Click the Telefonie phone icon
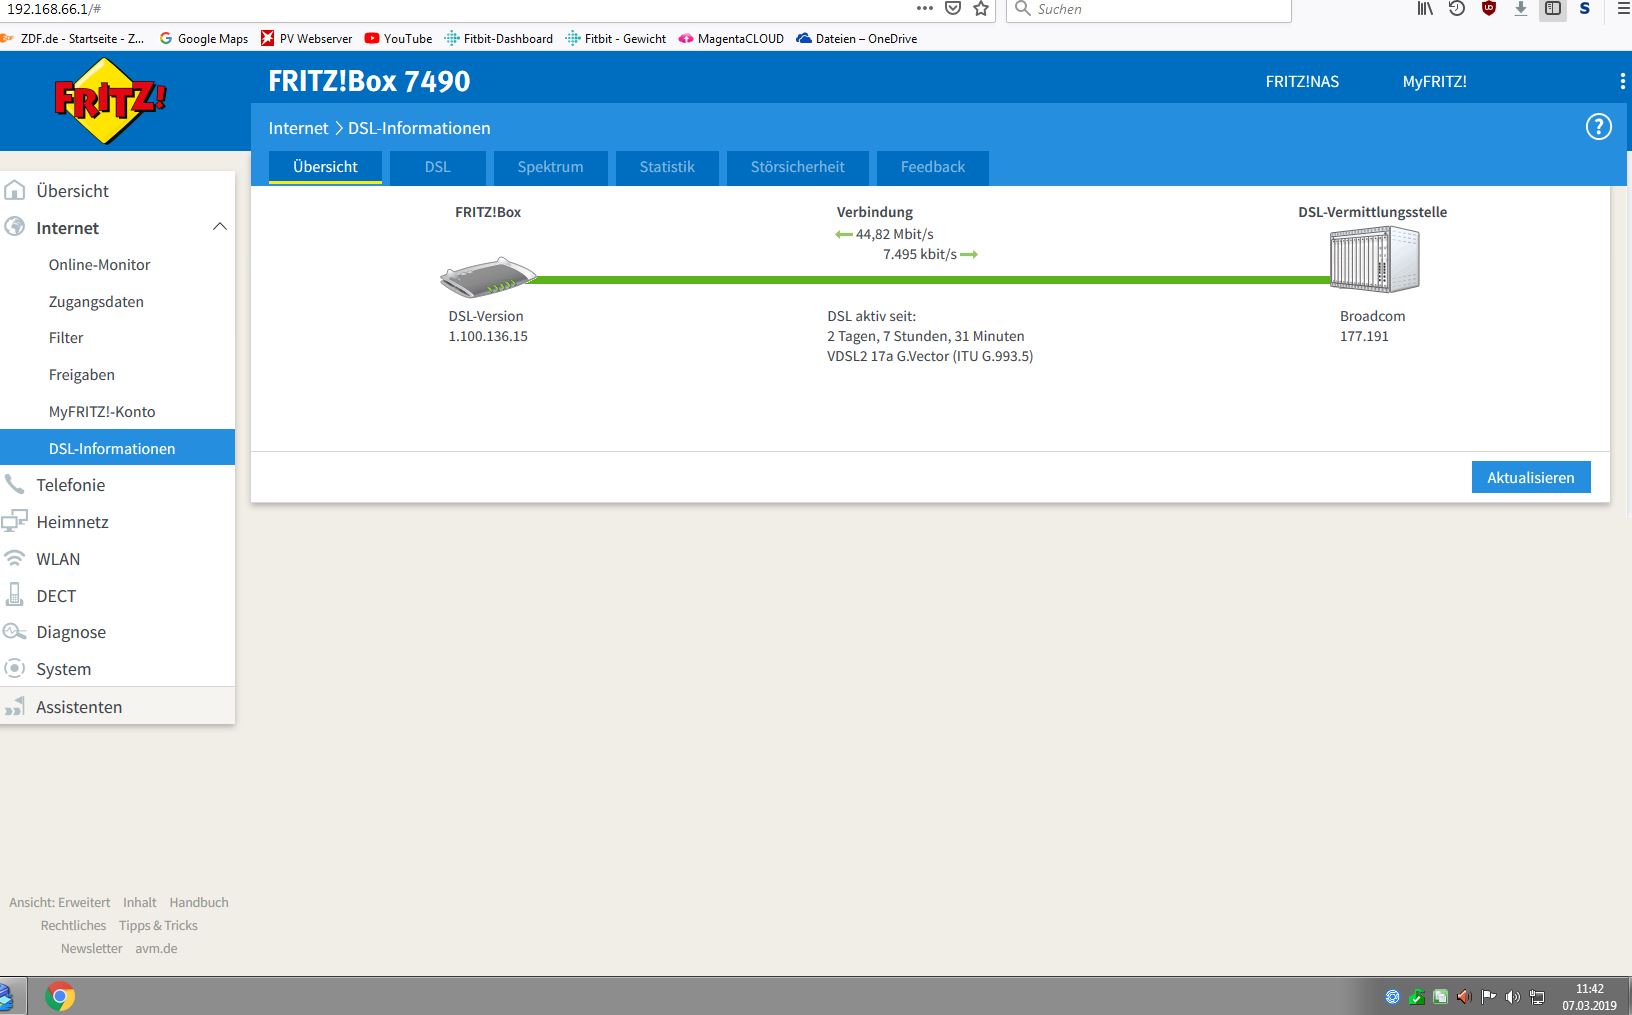The width and height of the screenshot is (1632, 1015). (15, 484)
